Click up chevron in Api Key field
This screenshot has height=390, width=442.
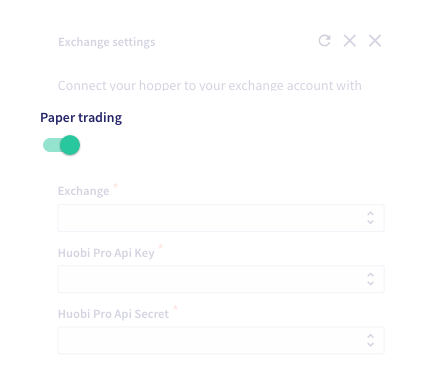pyautogui.click(x=370, y=275)
